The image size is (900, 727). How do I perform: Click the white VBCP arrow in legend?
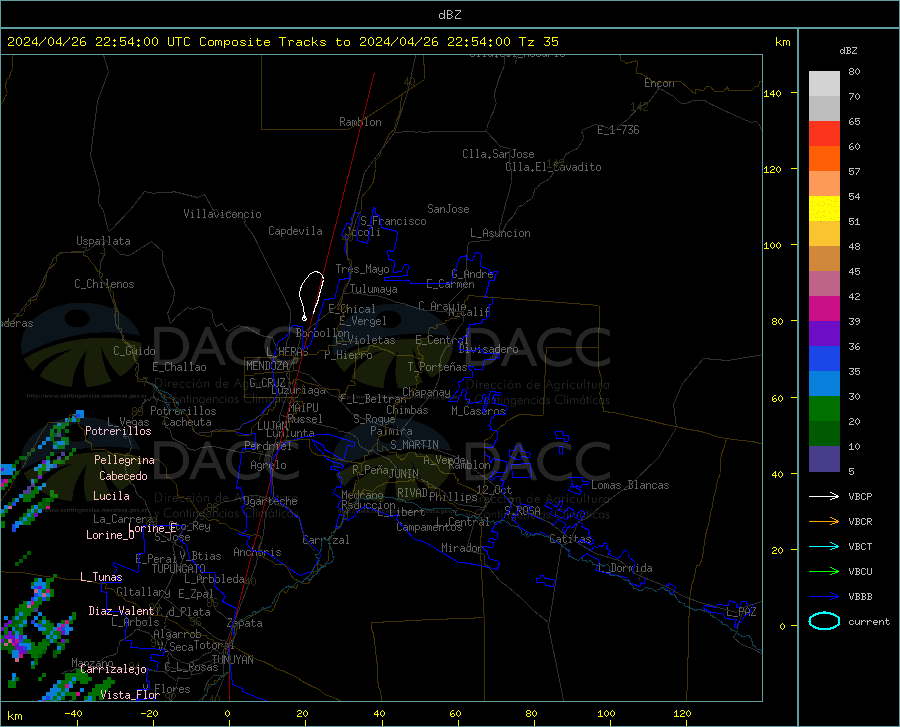(824, 496)
